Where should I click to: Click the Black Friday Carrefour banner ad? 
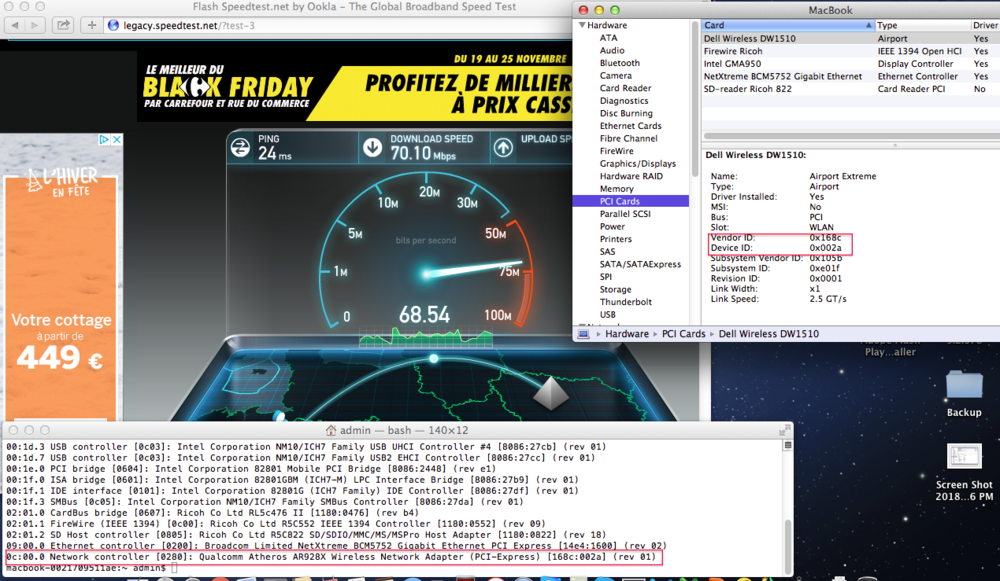coord(350,89)
